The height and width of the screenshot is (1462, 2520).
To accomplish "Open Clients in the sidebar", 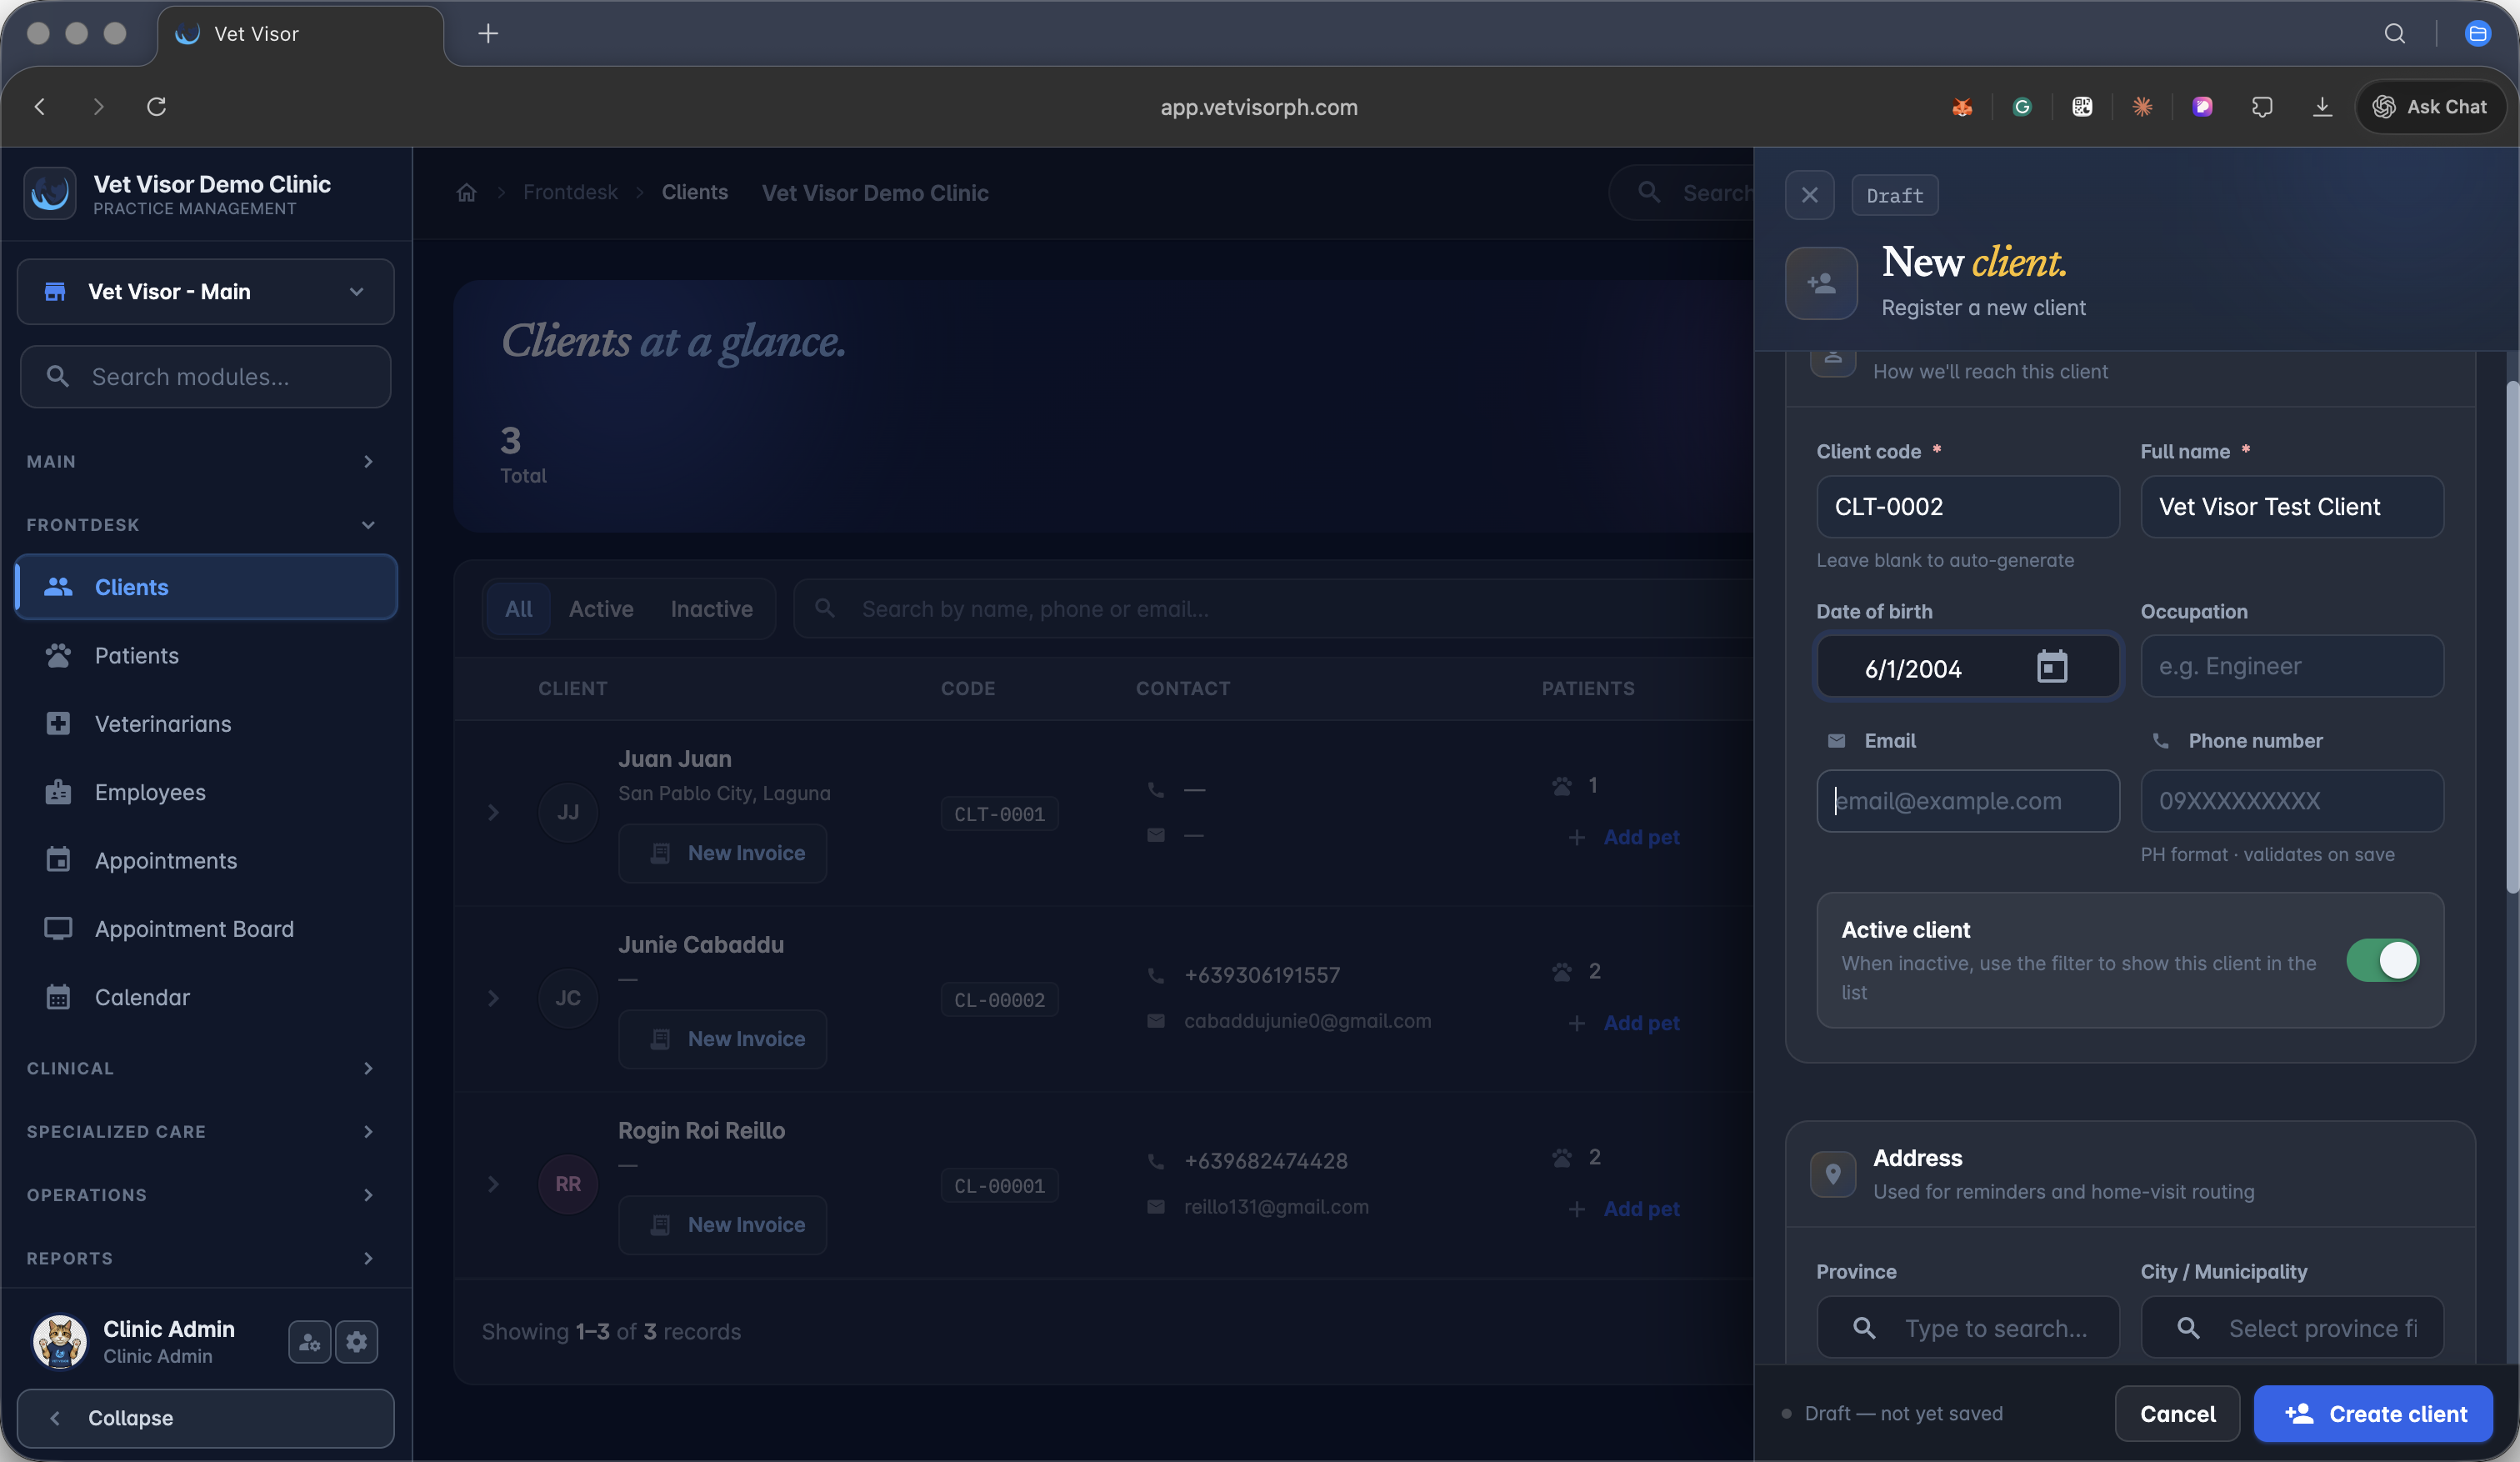I will (206, 587).
